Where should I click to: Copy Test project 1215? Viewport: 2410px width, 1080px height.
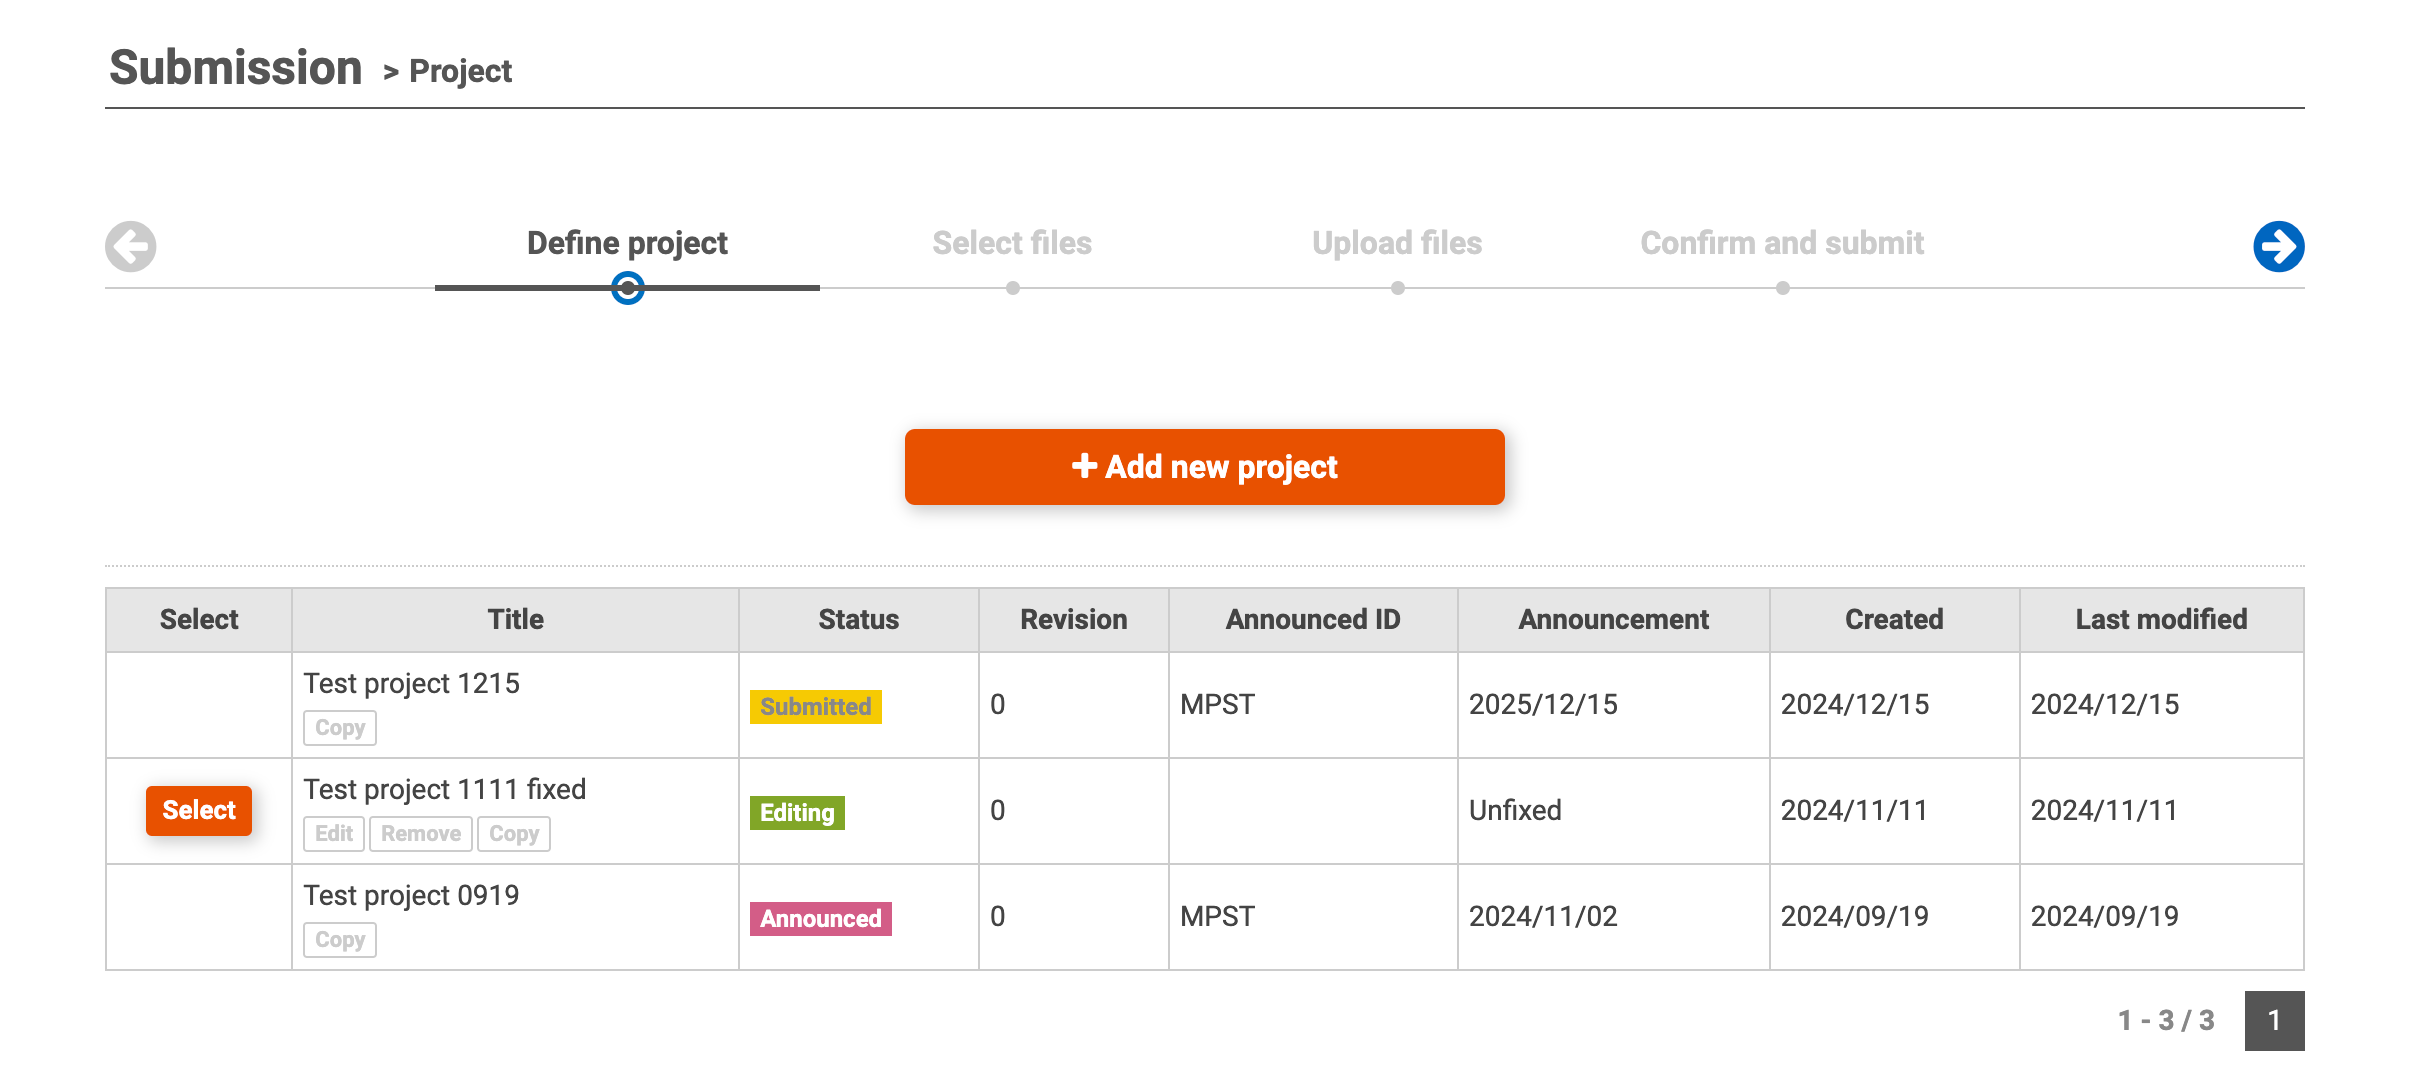click(340, 728)
